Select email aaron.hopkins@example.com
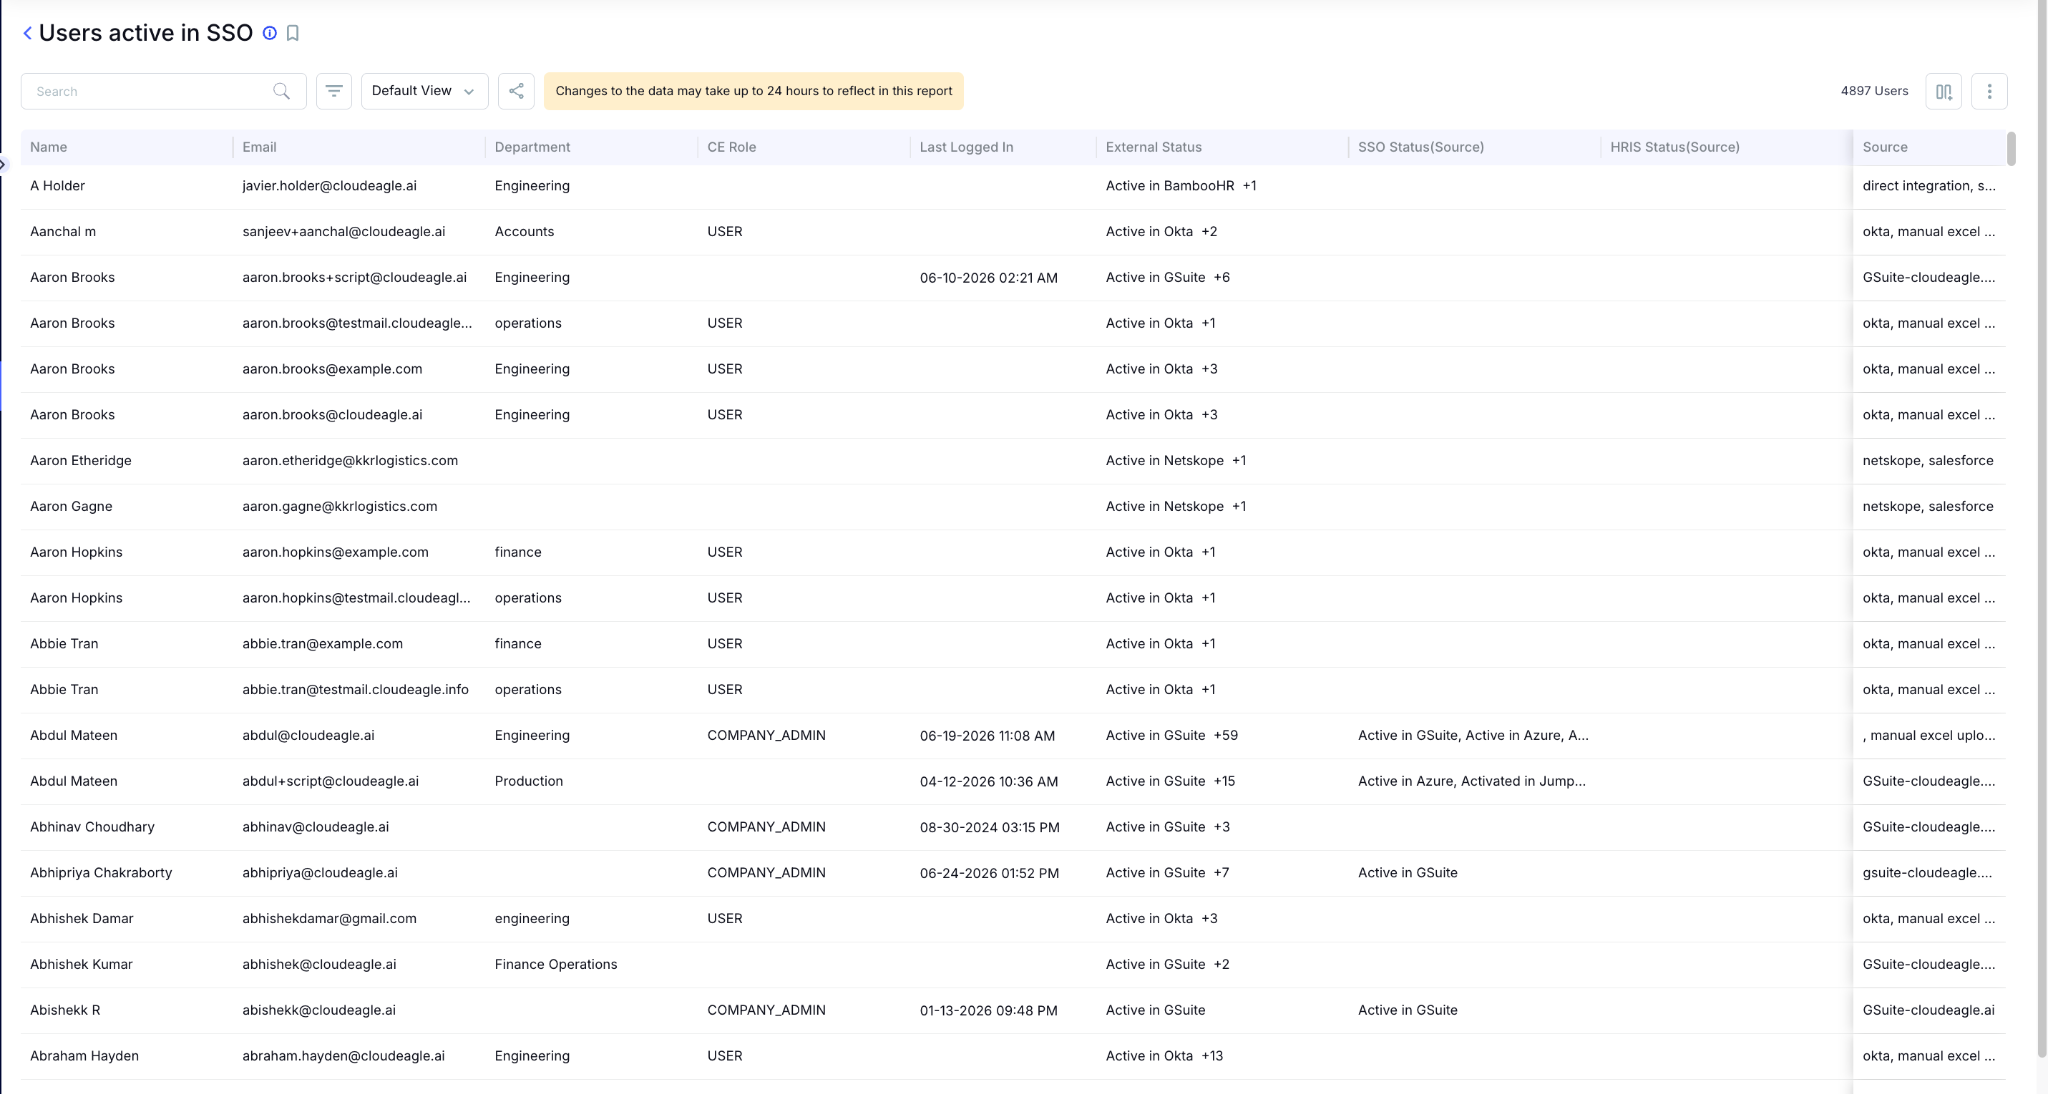Viewport: 2048px width, 1094px height. point(335,553)
